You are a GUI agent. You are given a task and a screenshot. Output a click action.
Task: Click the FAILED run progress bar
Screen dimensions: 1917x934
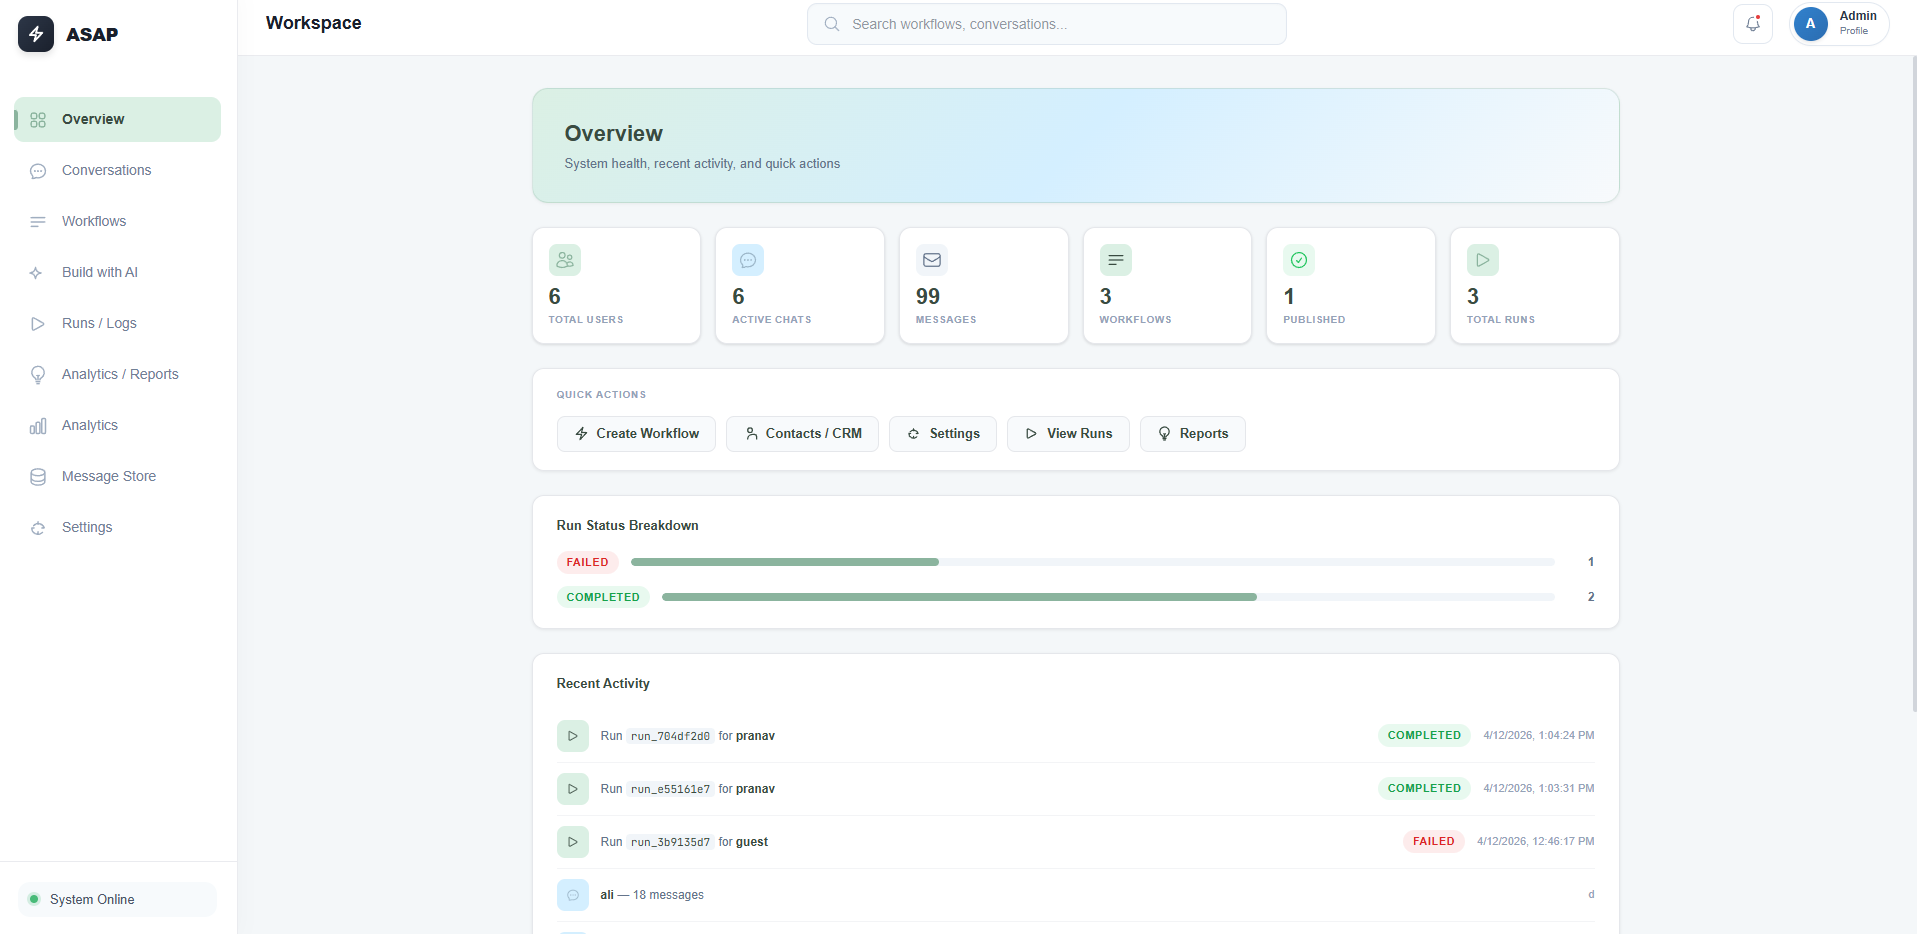coord(1092,562)
